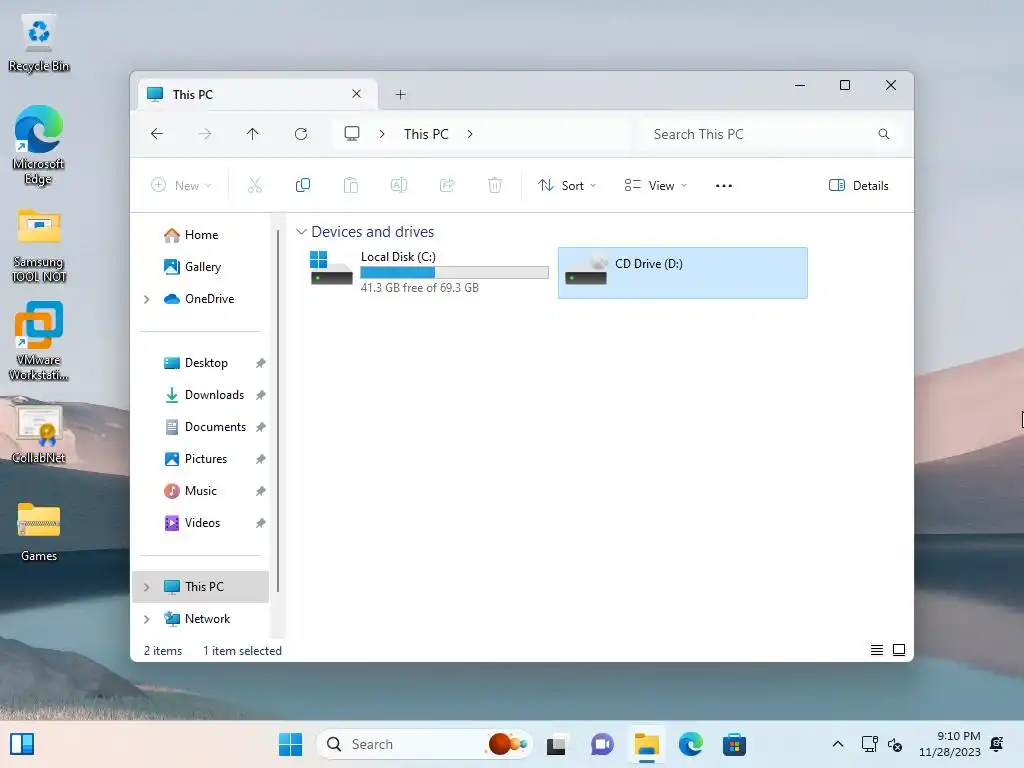Viewport: 1024px width, 768px height.
Task: Add a new tab in Explorer
Action: click(400, 95)
